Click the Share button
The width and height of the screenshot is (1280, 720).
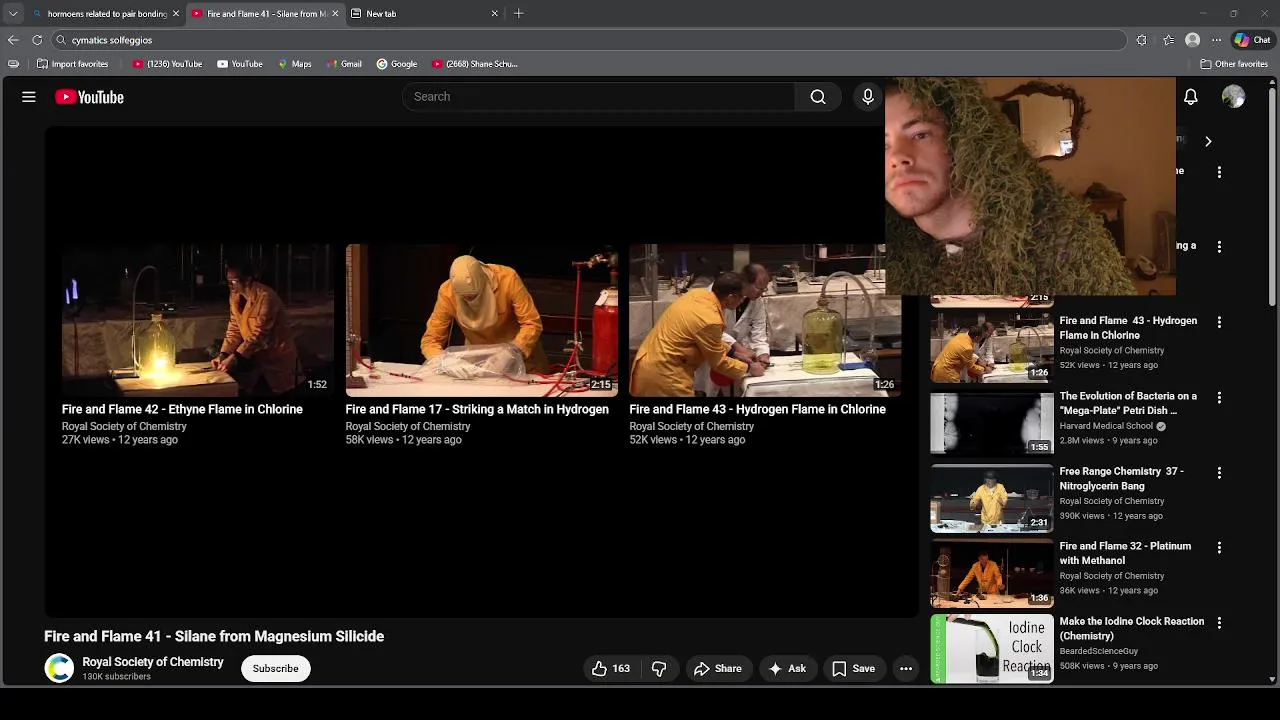(x=718, y=668)
